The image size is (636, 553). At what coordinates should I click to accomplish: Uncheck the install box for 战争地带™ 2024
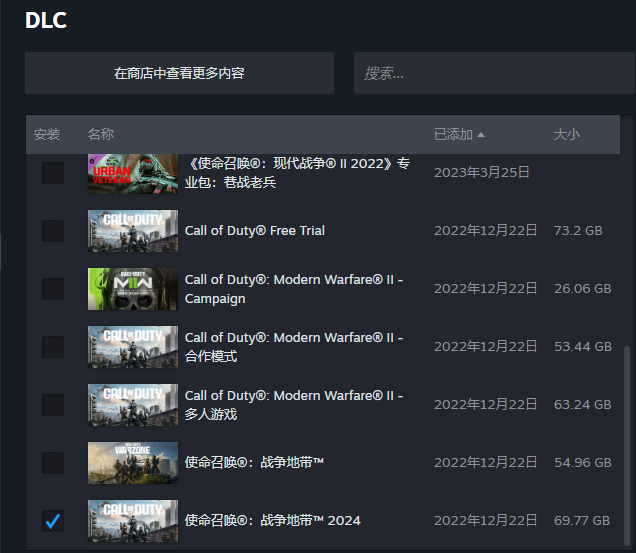(x=53, y=521)
